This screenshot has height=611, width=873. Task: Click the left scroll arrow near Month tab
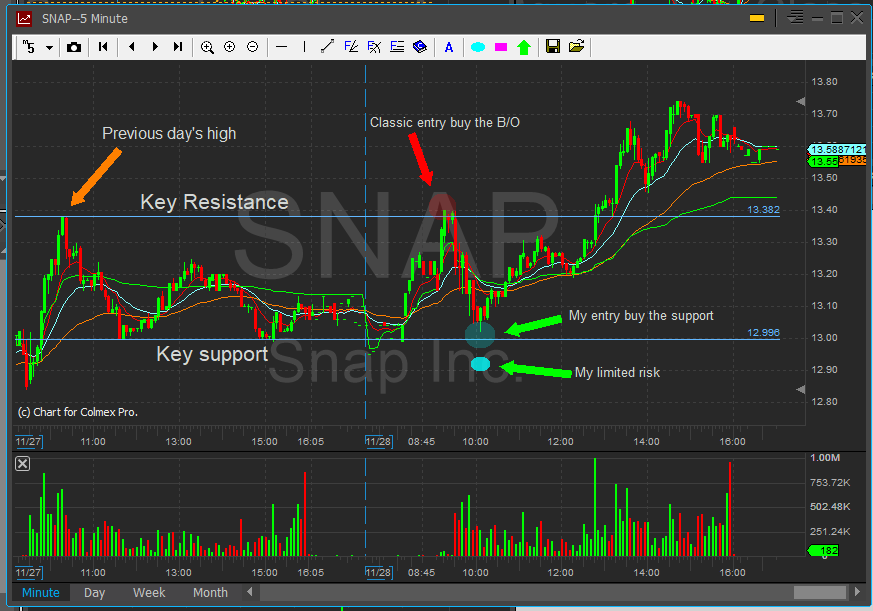(250, 592)
